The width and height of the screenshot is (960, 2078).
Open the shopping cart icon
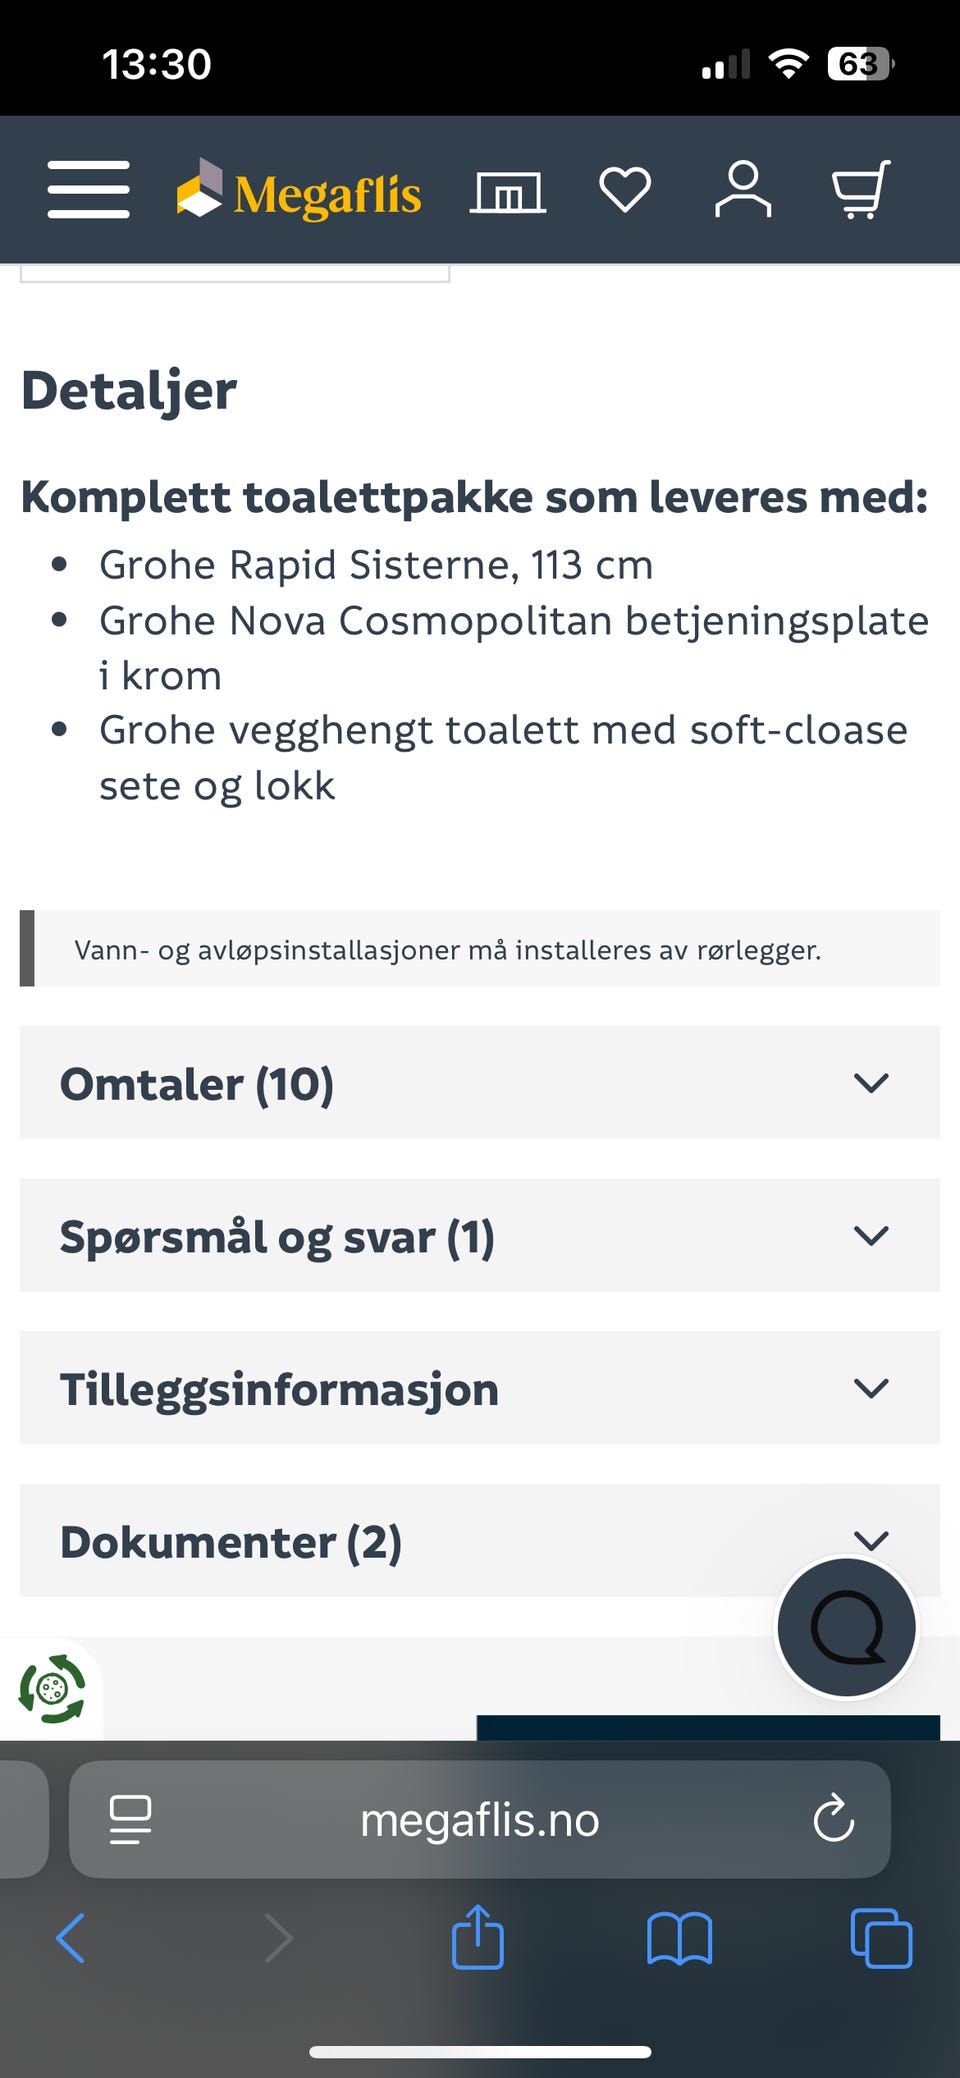click(x=861, y=190)
